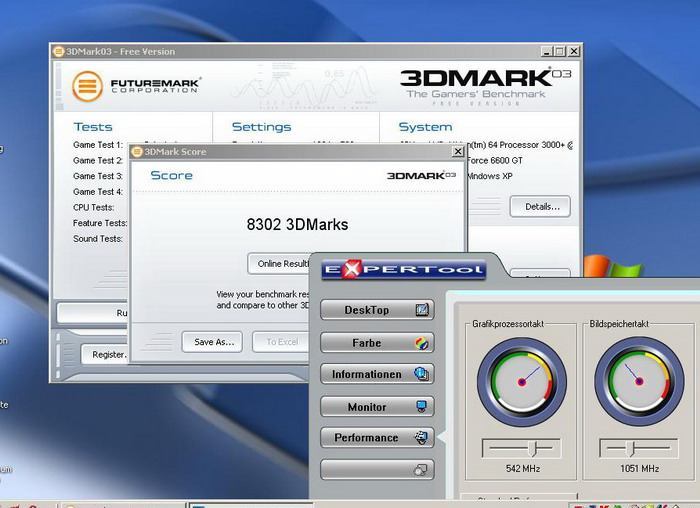Click the '64 Processor 3000+' system text

526,145
